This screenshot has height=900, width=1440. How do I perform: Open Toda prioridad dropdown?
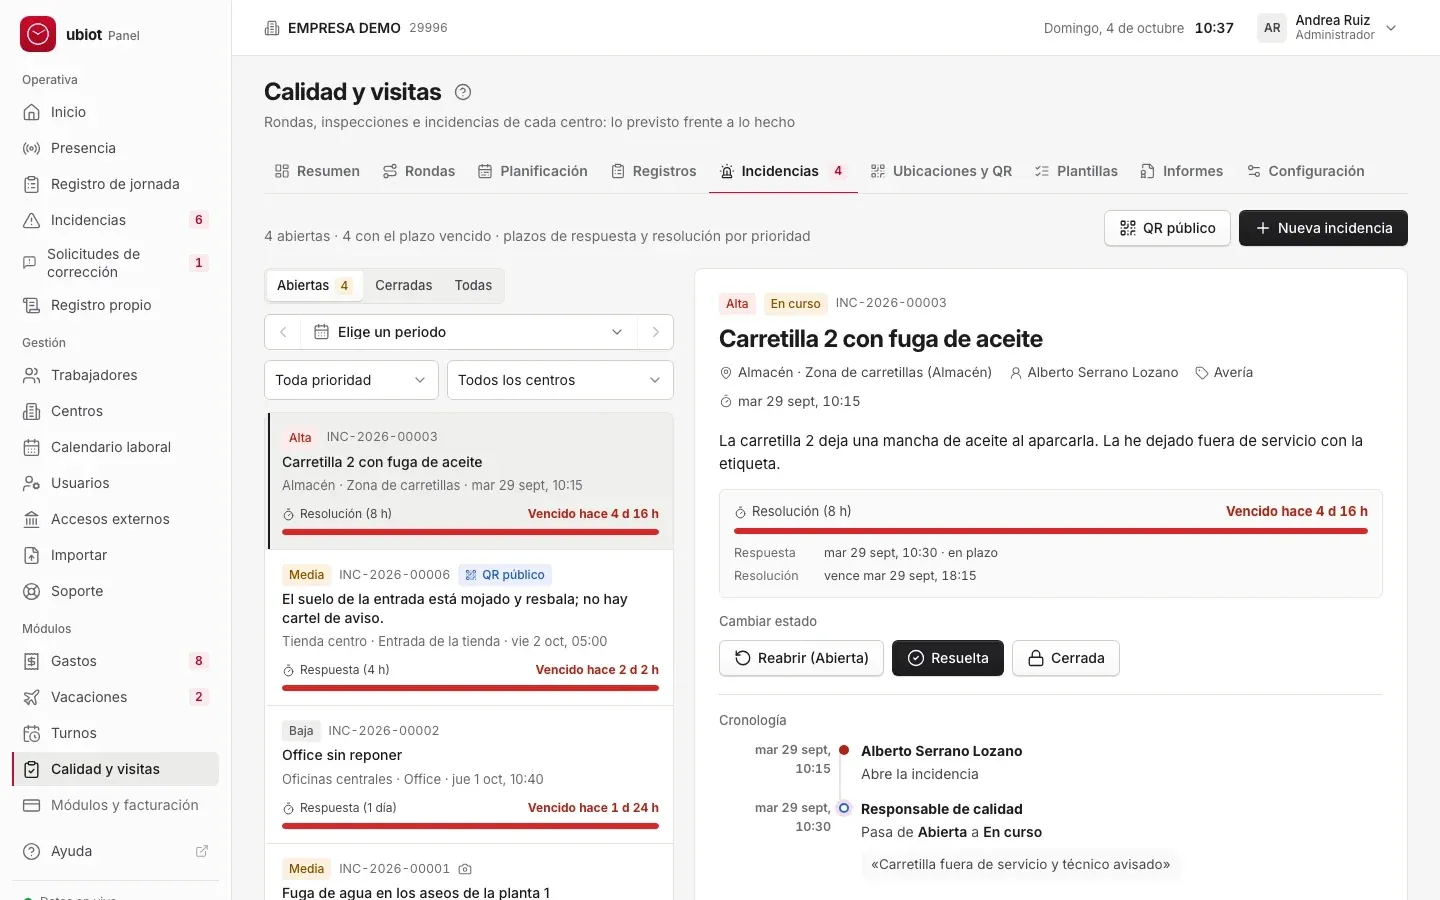click(350, 380)
